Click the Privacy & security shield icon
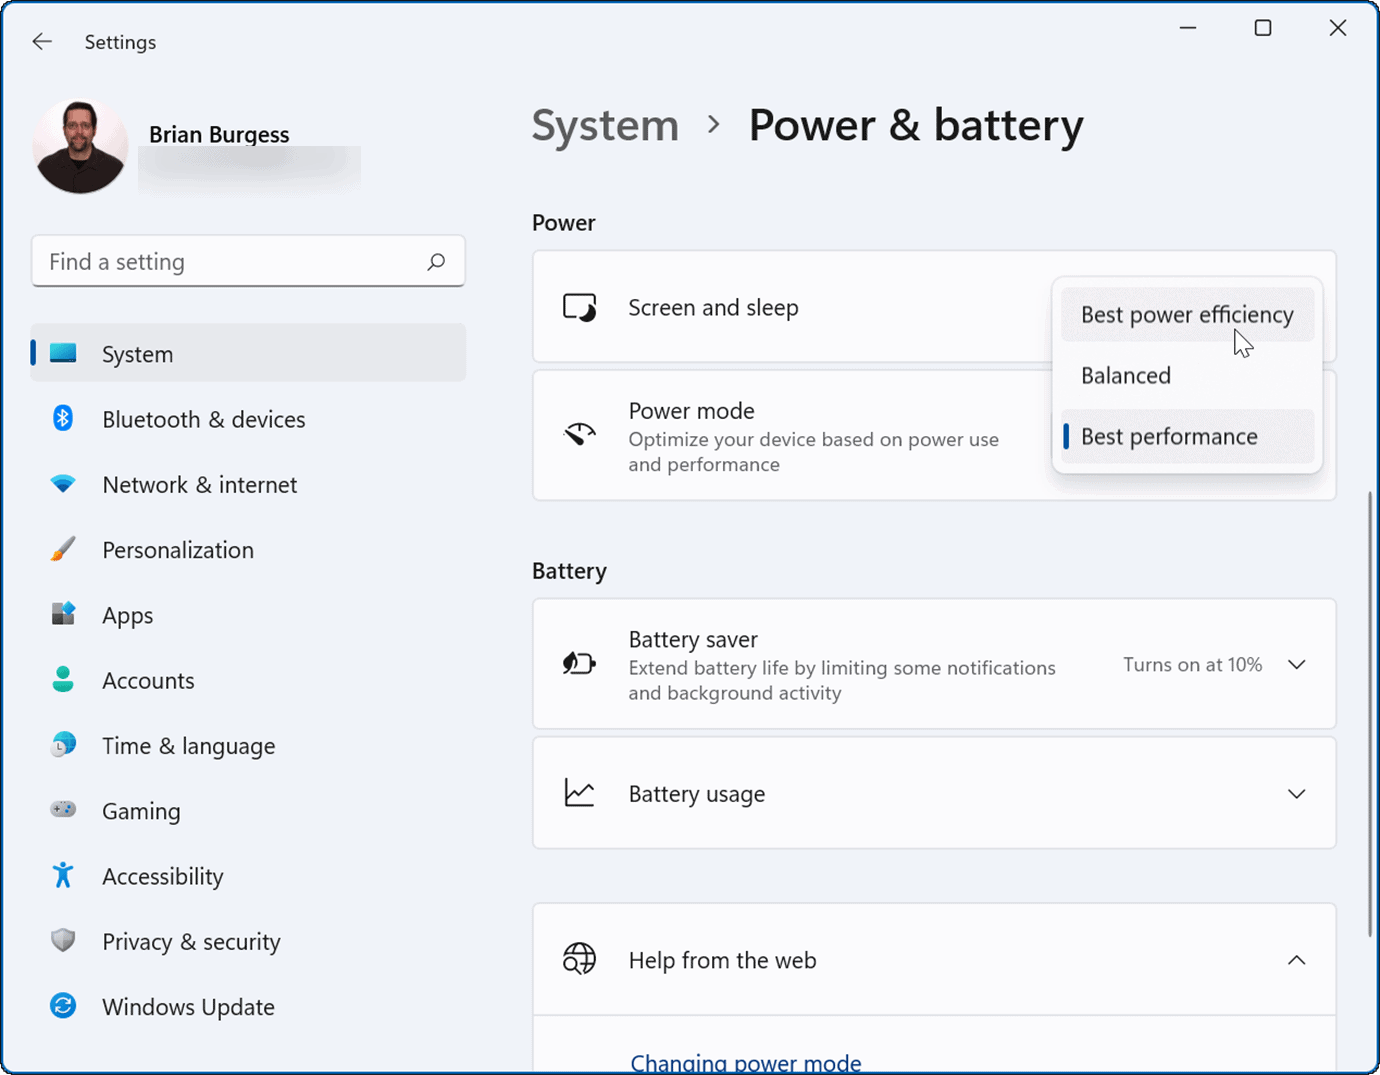The height and width of the screenshot is (1075, 1380). (62, 940)
